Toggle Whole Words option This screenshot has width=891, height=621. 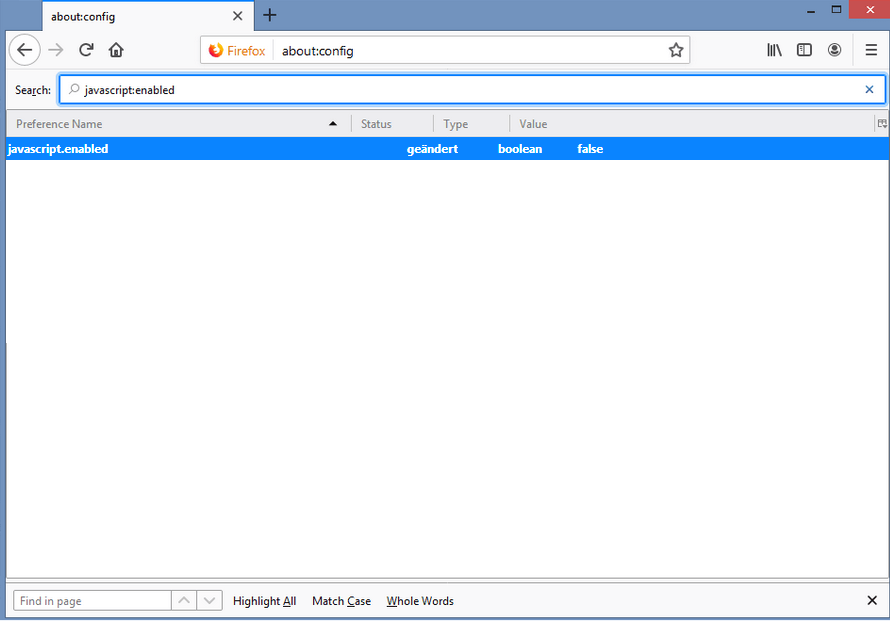coord(419,601)
